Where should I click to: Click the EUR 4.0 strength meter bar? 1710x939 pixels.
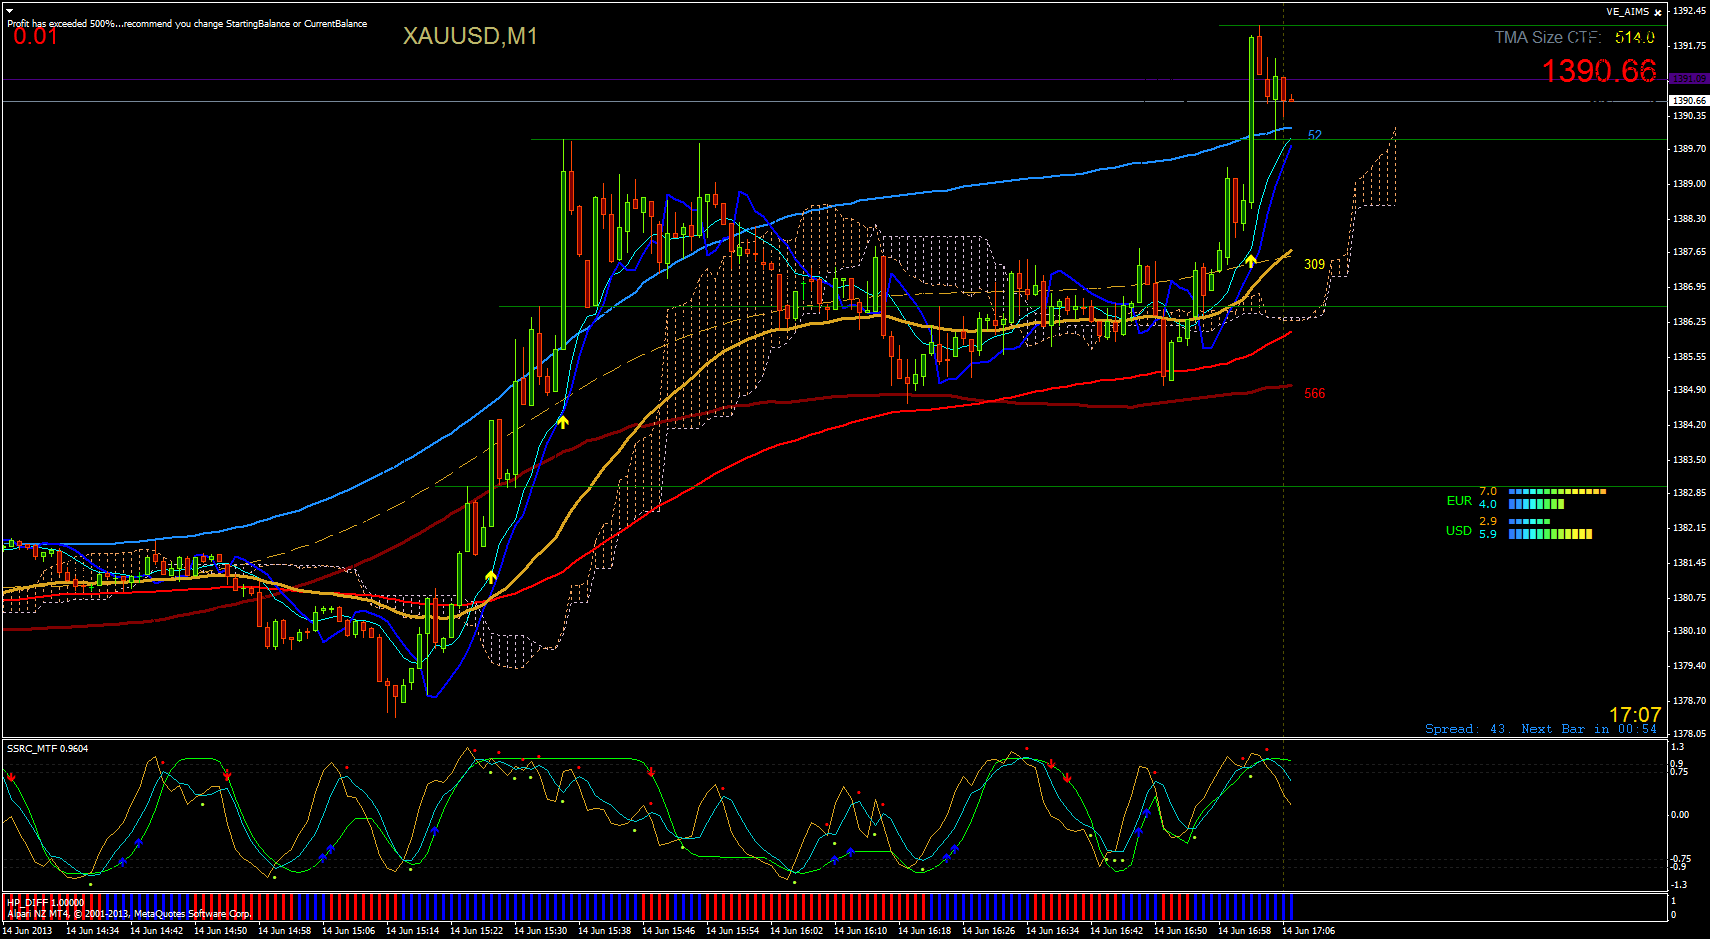coord(1536,504)
